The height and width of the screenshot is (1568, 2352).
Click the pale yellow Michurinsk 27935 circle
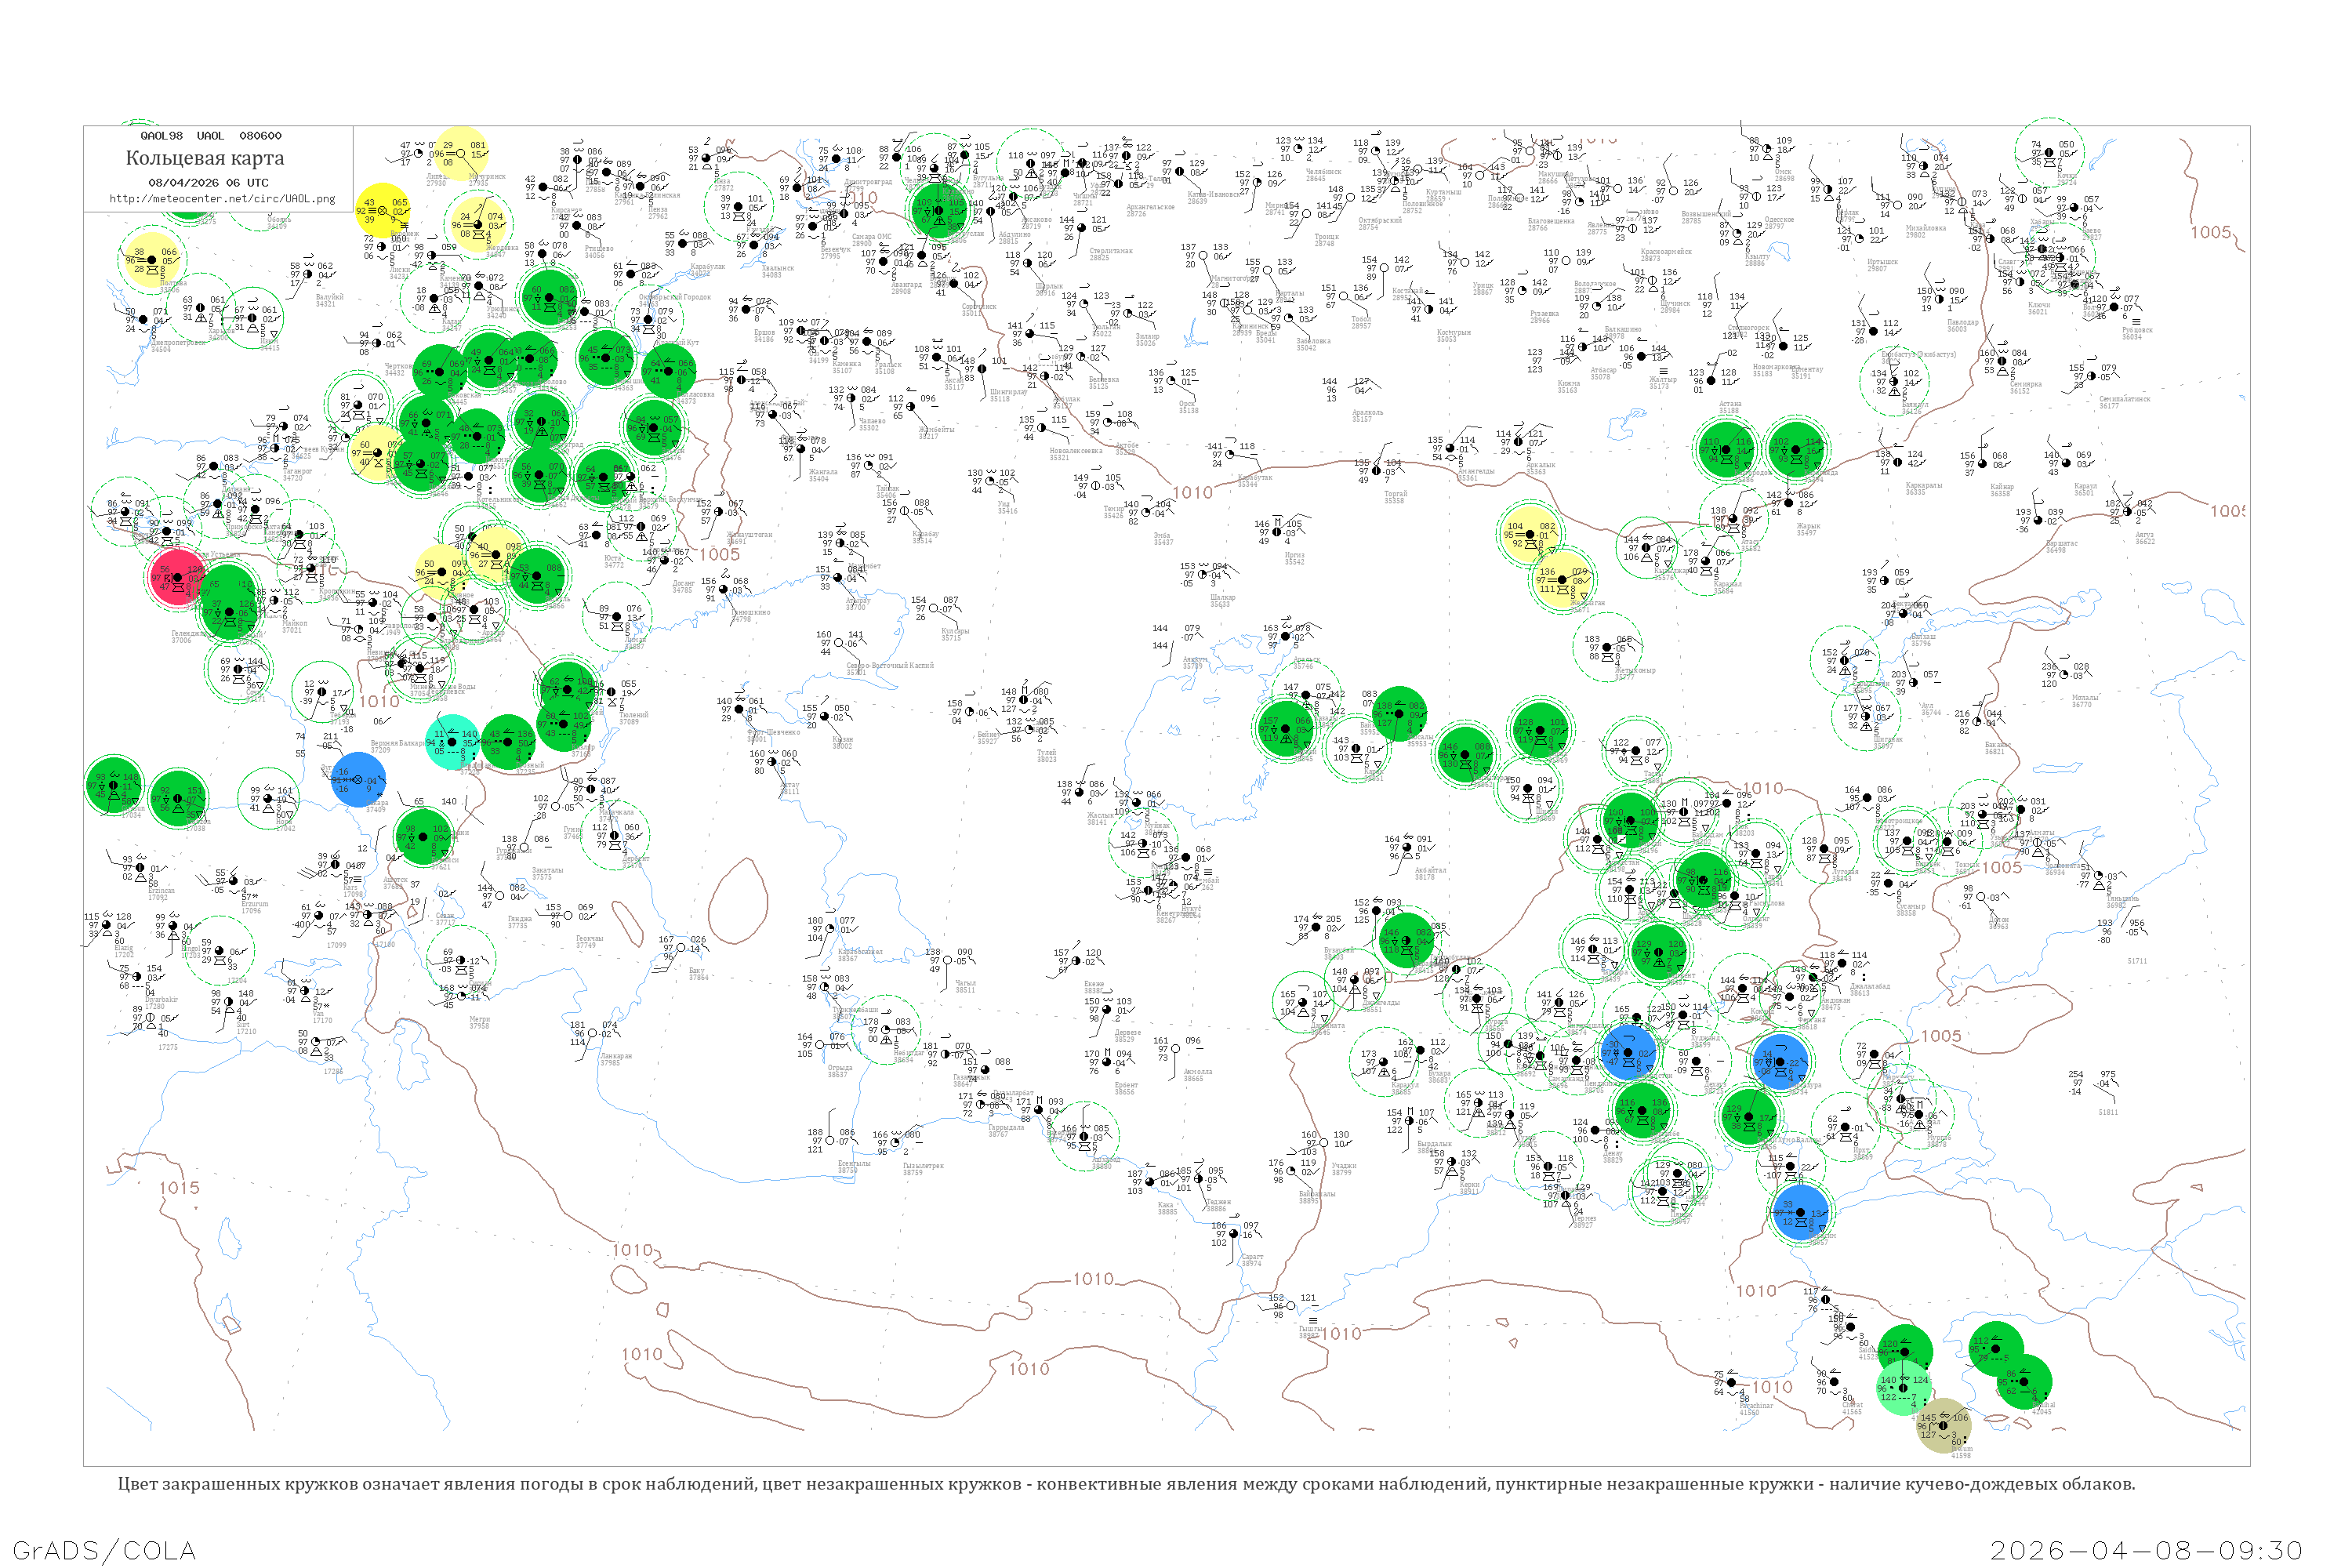tap(461, 152)
